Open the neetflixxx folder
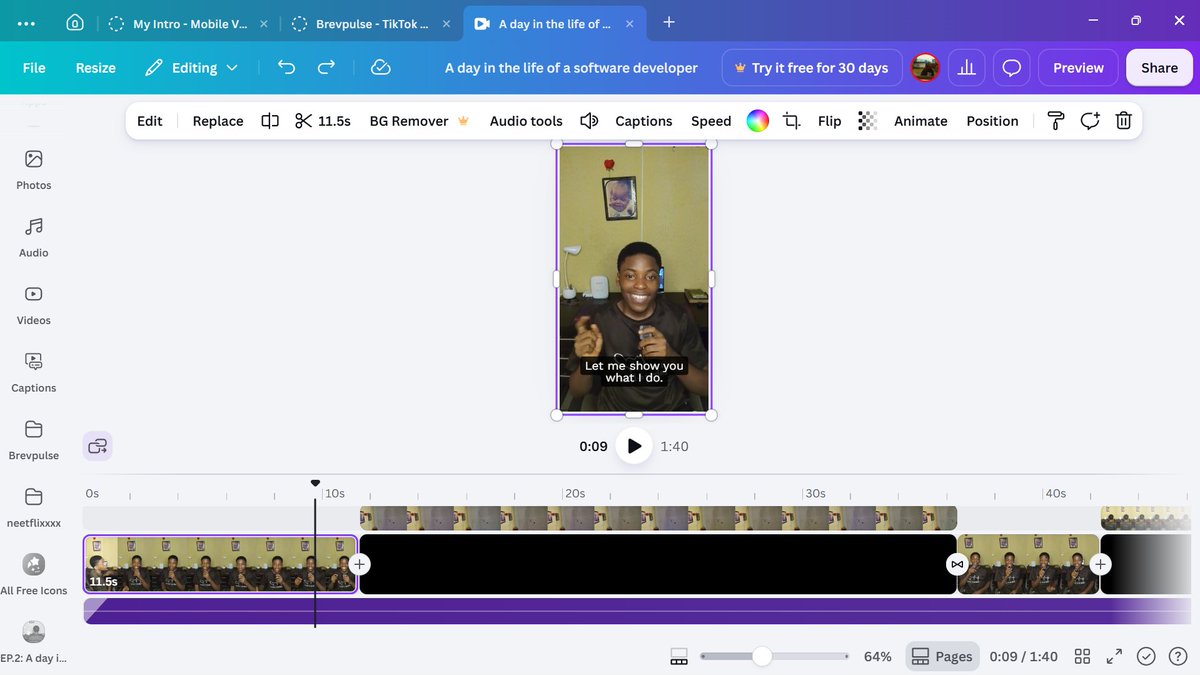The width and height of the screenshot is (1200, 675). [34, 508]
